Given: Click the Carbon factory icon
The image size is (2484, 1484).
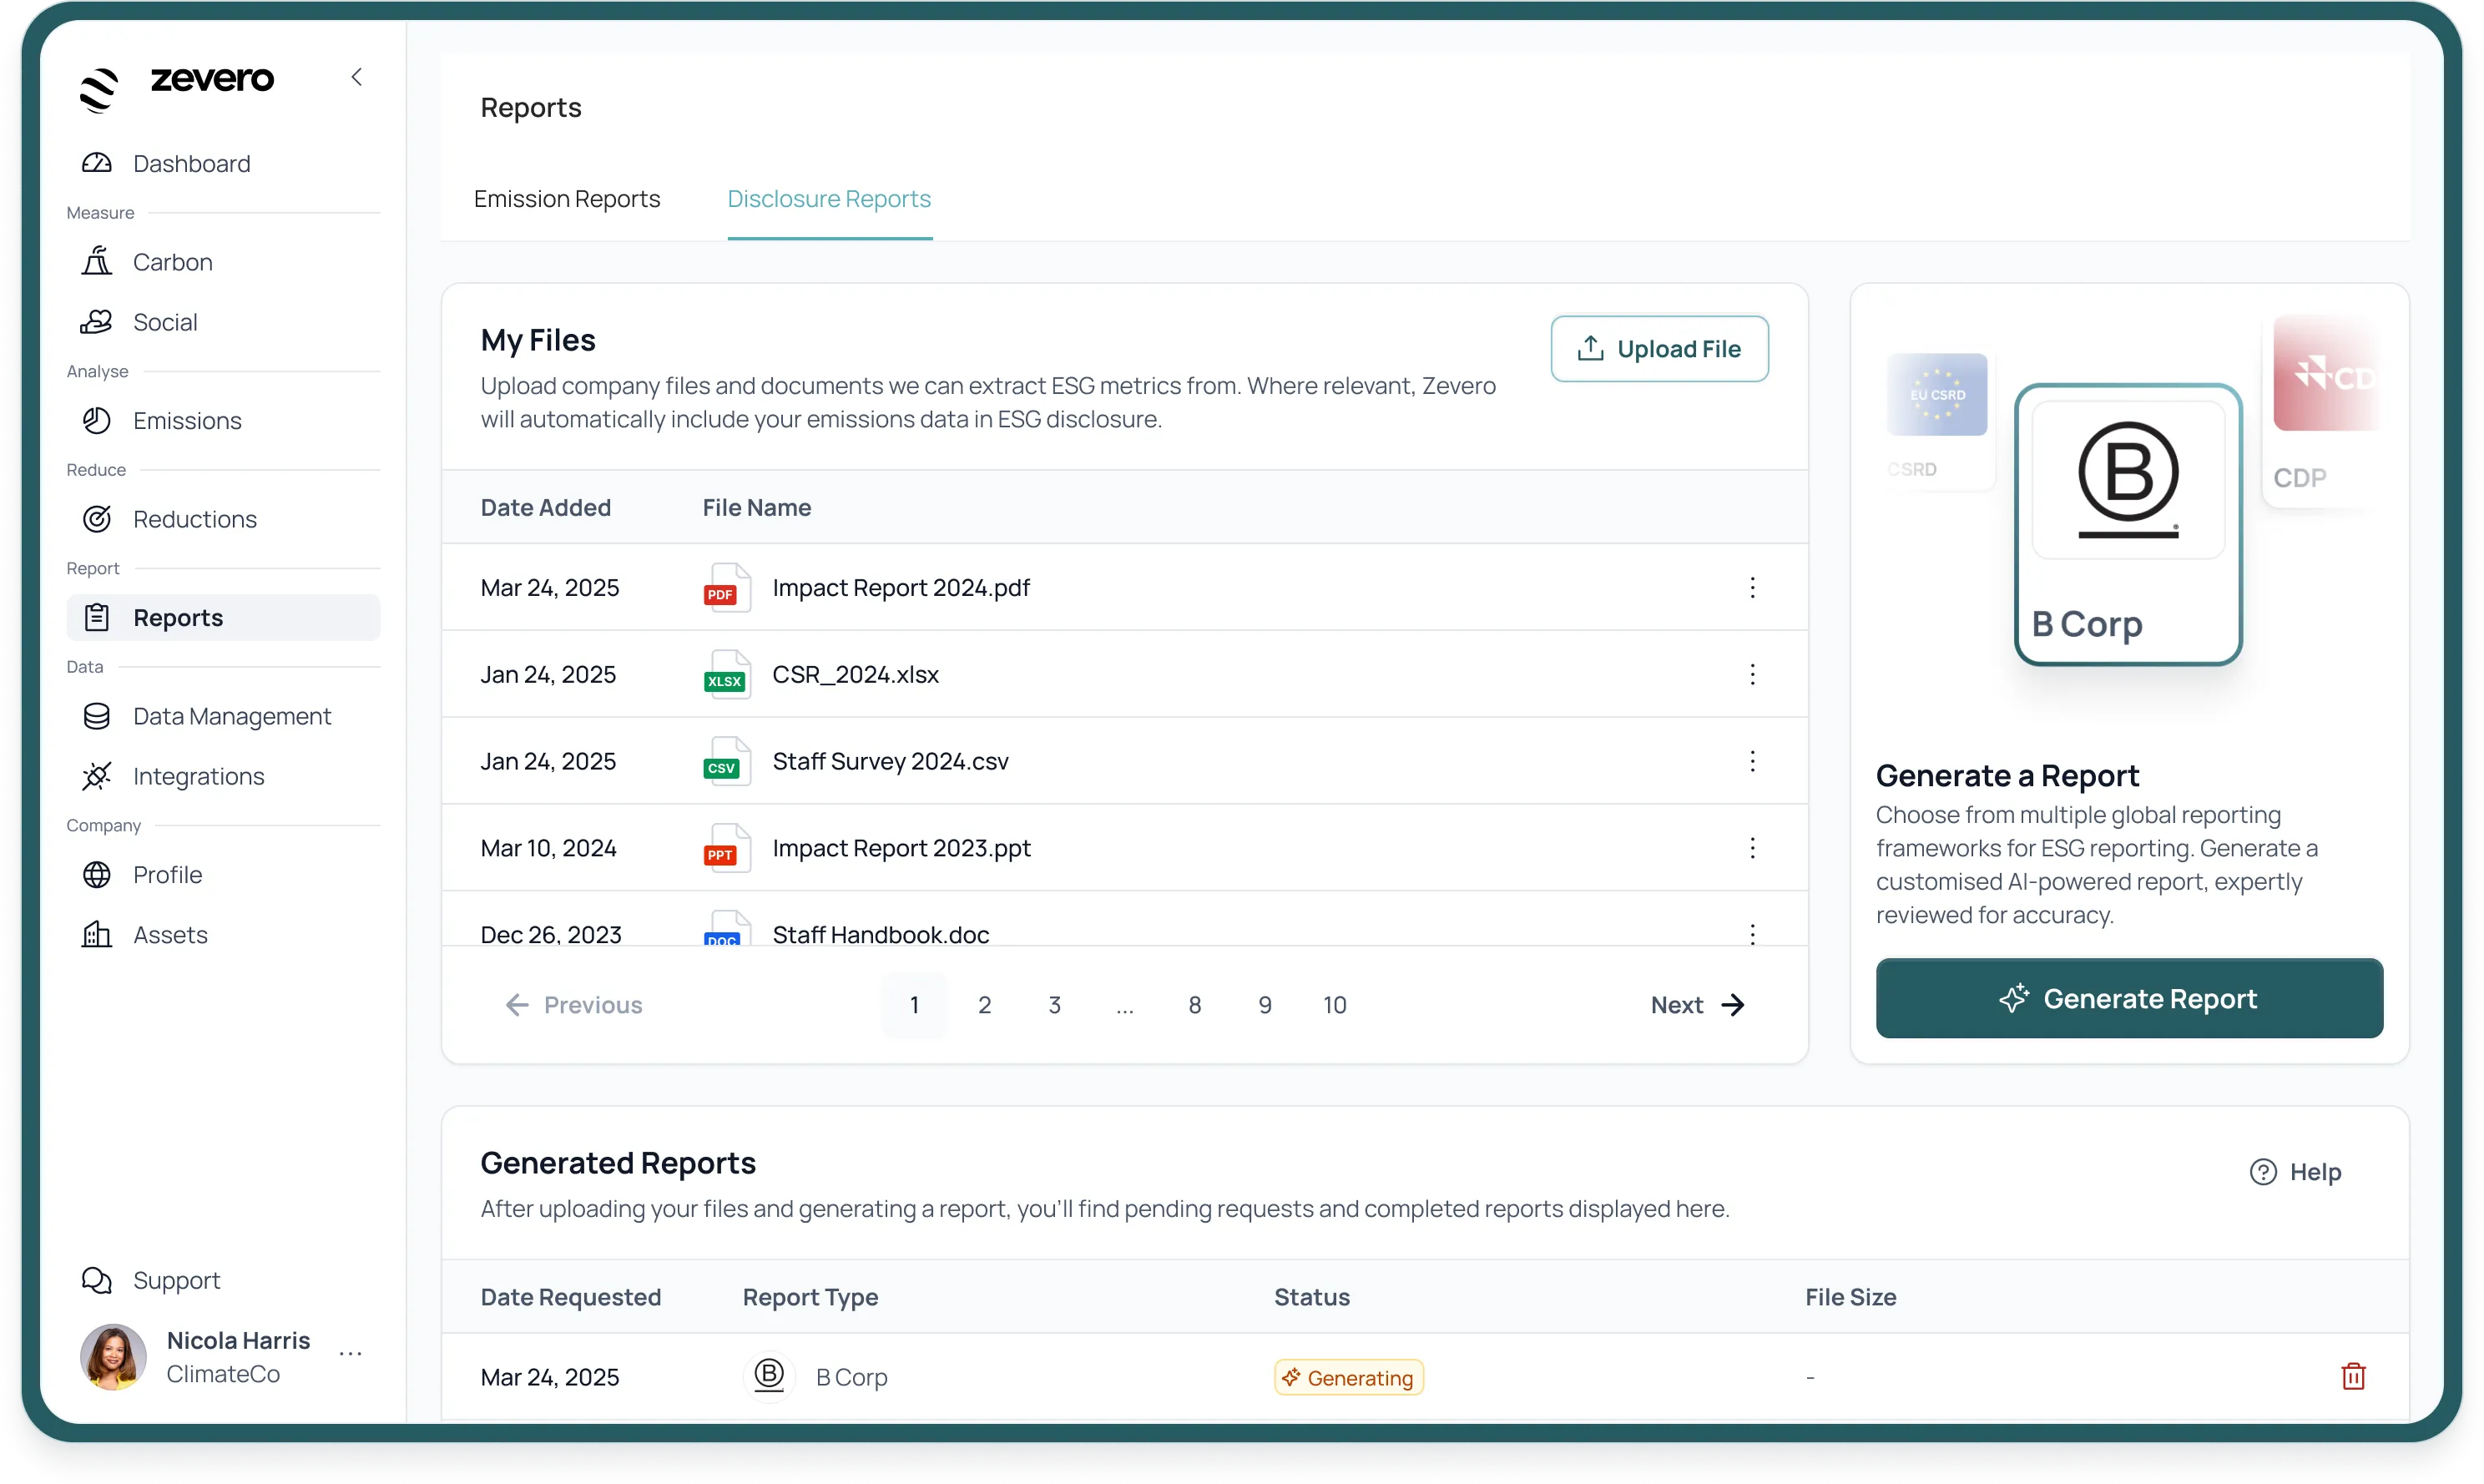Looking at the screenshot, I should [97, 261].
